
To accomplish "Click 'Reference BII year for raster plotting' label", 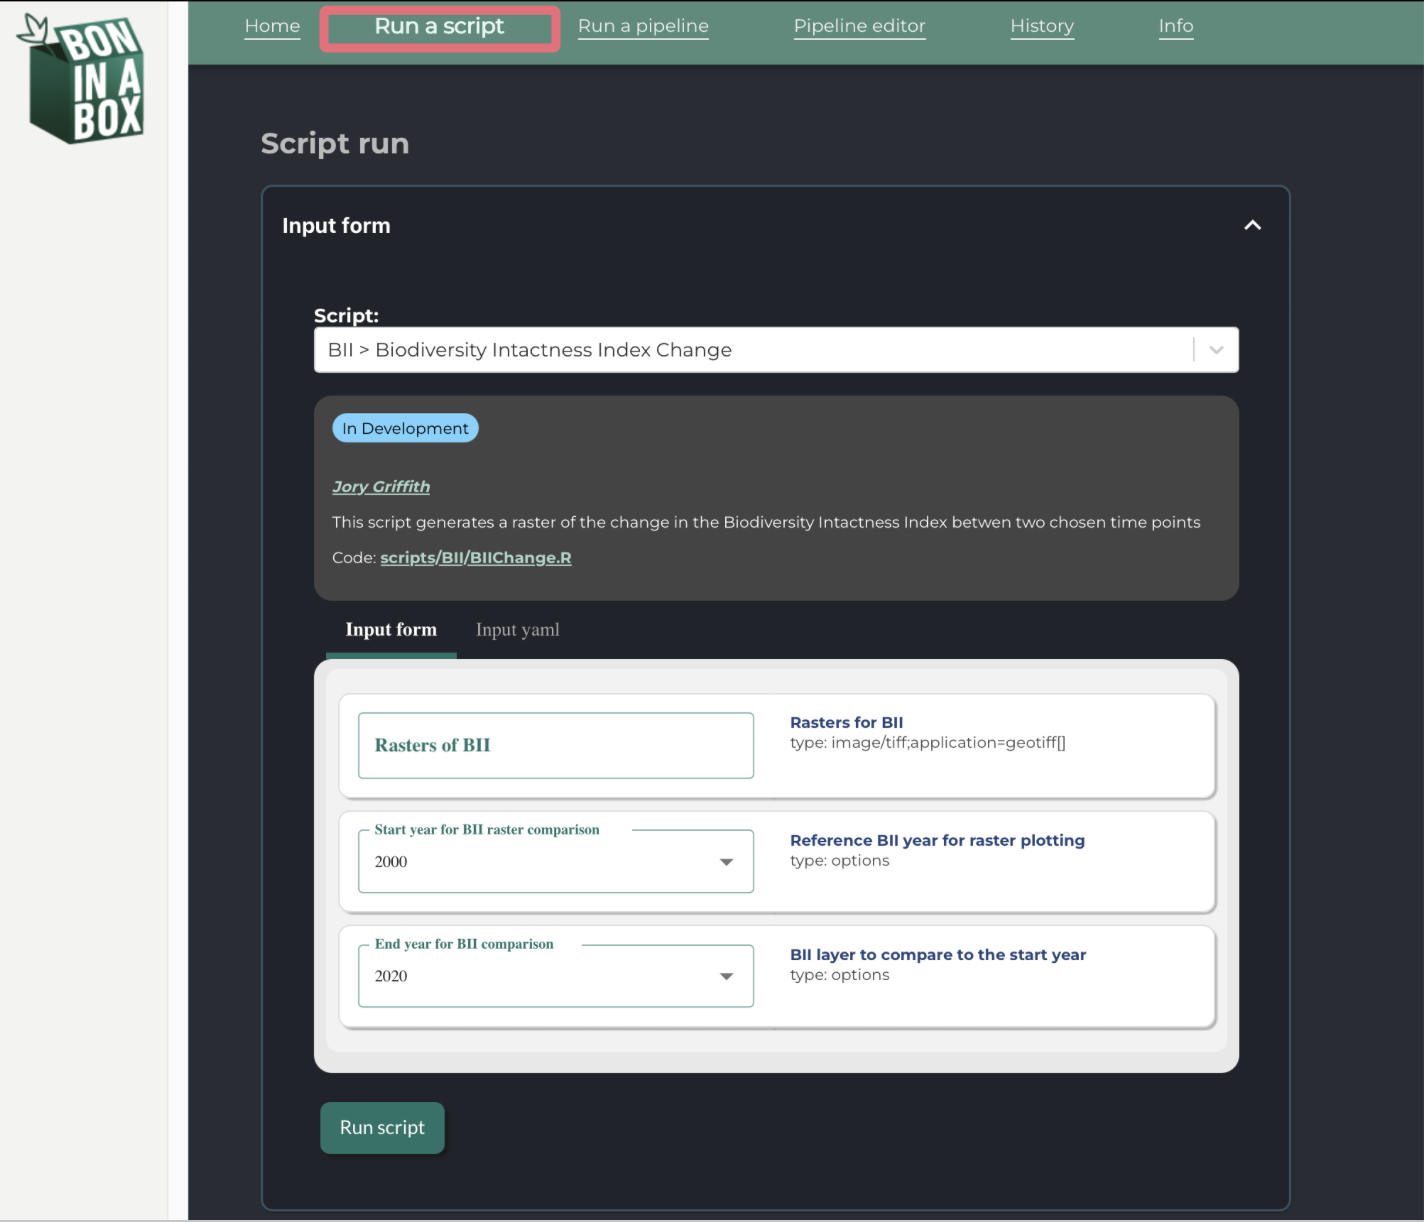I will (x=937, y=840).
